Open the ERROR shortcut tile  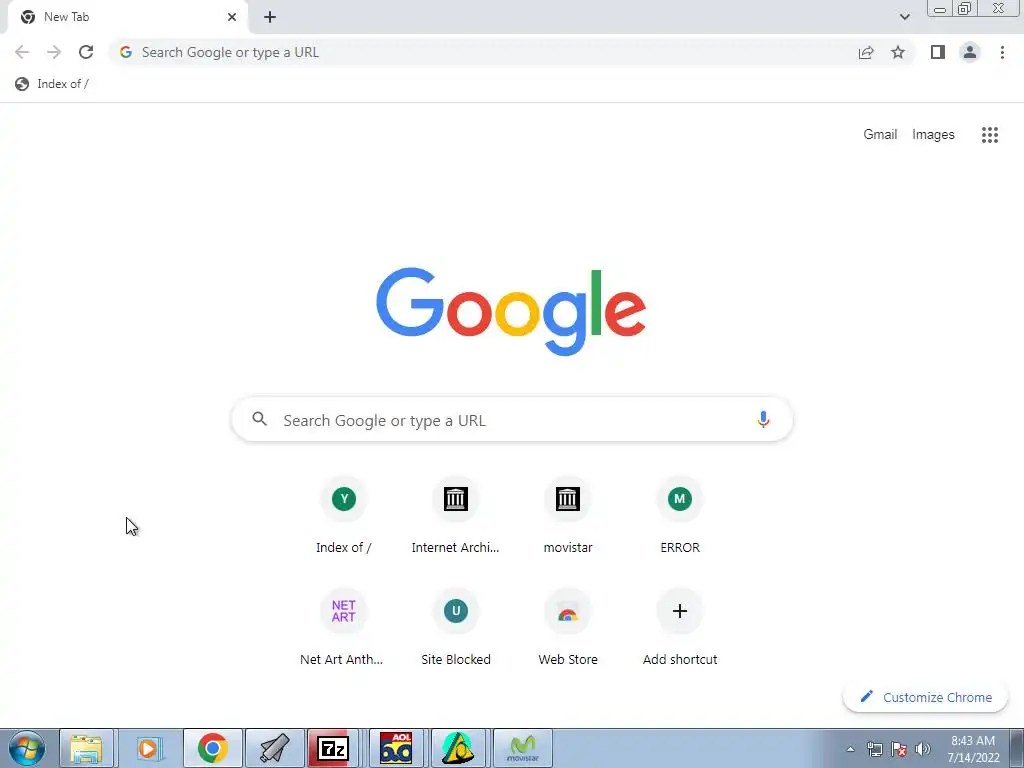(x=680, y=516)
